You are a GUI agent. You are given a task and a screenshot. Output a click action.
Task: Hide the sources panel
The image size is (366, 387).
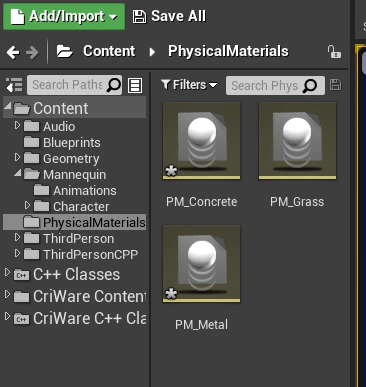point(14,85)
